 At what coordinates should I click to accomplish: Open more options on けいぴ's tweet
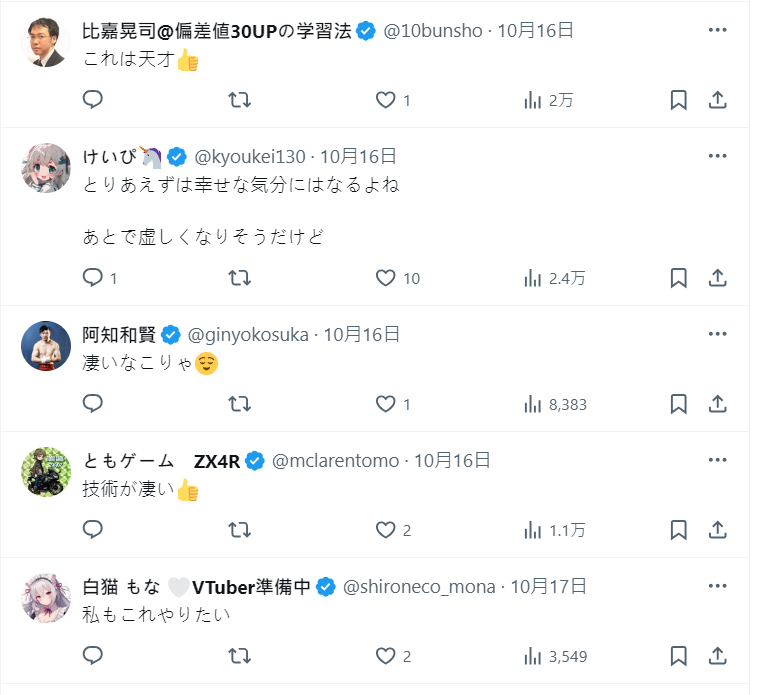(x=717, y=156)
